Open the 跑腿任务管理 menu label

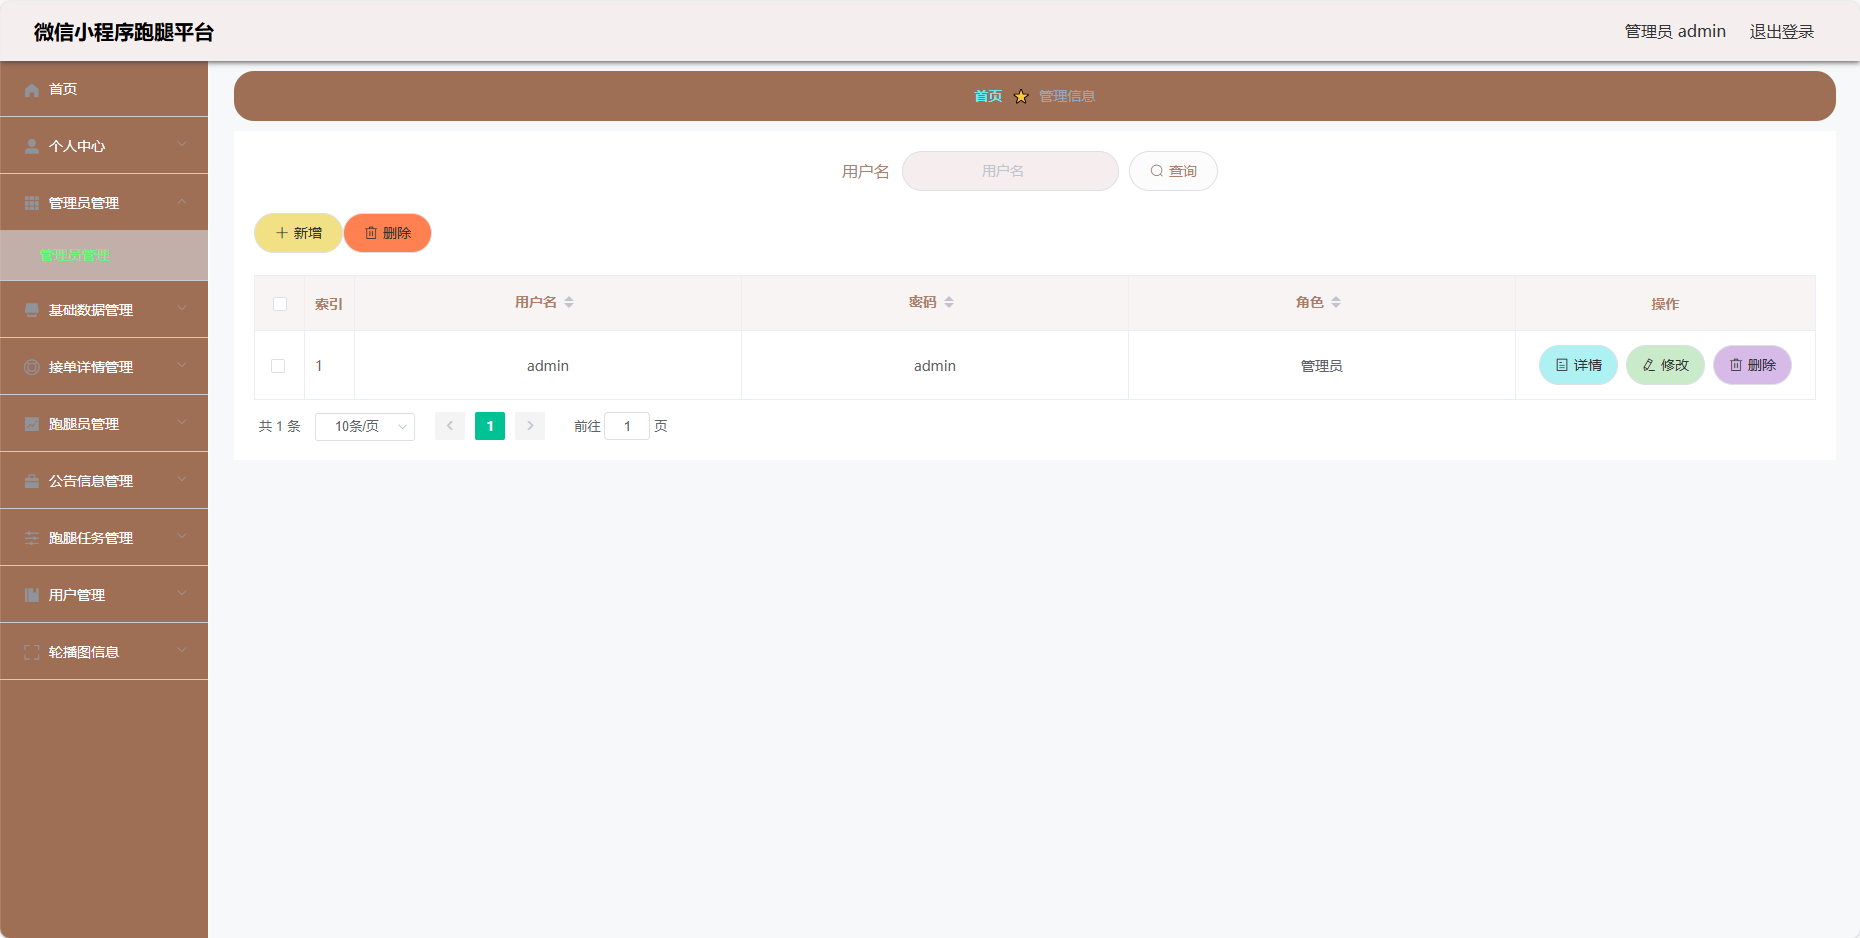(x=91, y=538)
